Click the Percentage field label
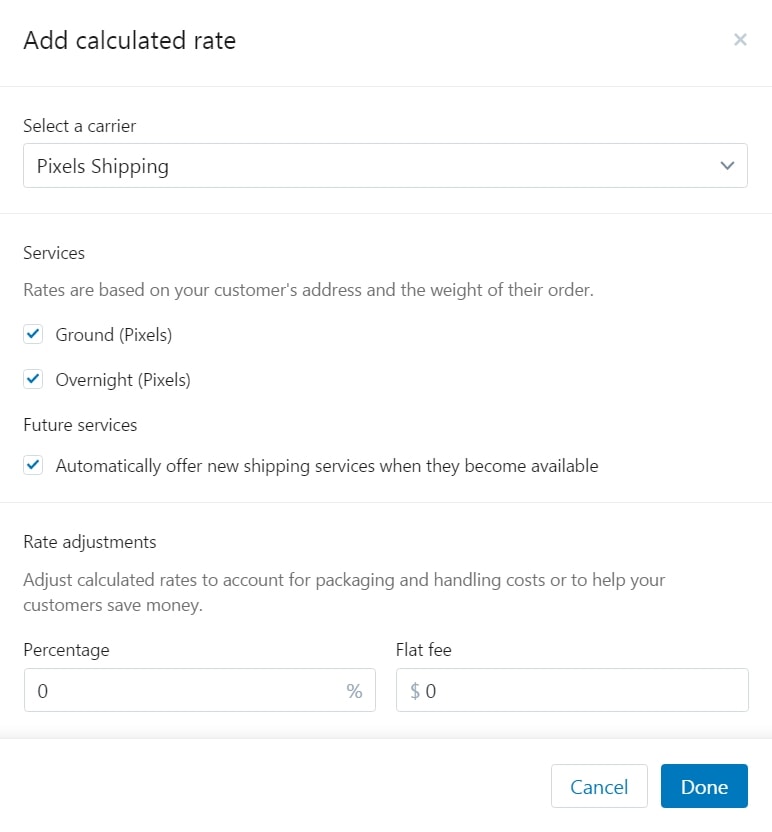Image resolution: width=772 pixels, height=832 pixels. pos(66,650)
